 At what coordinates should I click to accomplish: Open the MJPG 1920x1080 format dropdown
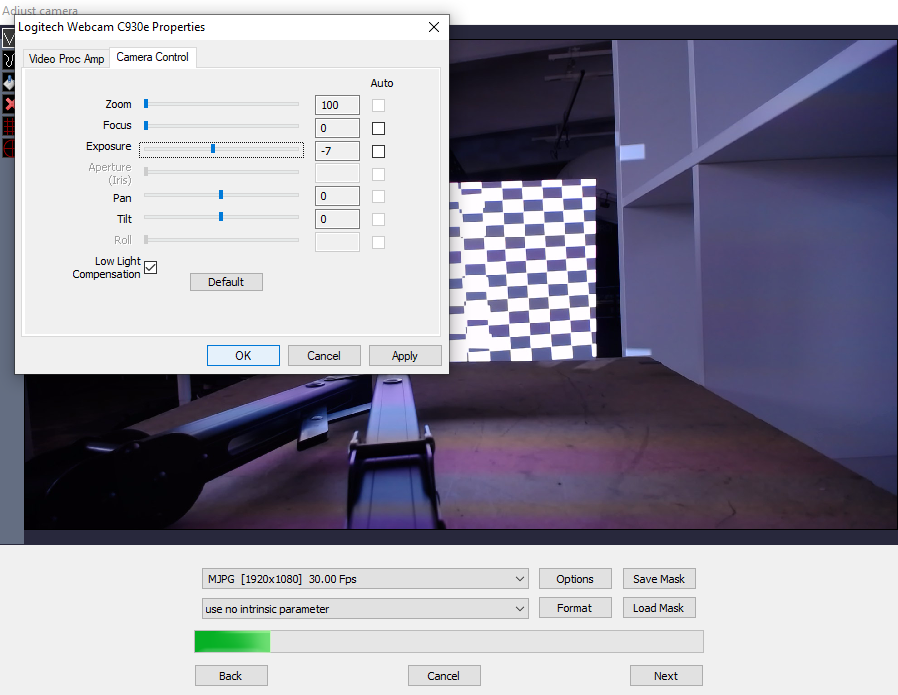tap(365, 579)
